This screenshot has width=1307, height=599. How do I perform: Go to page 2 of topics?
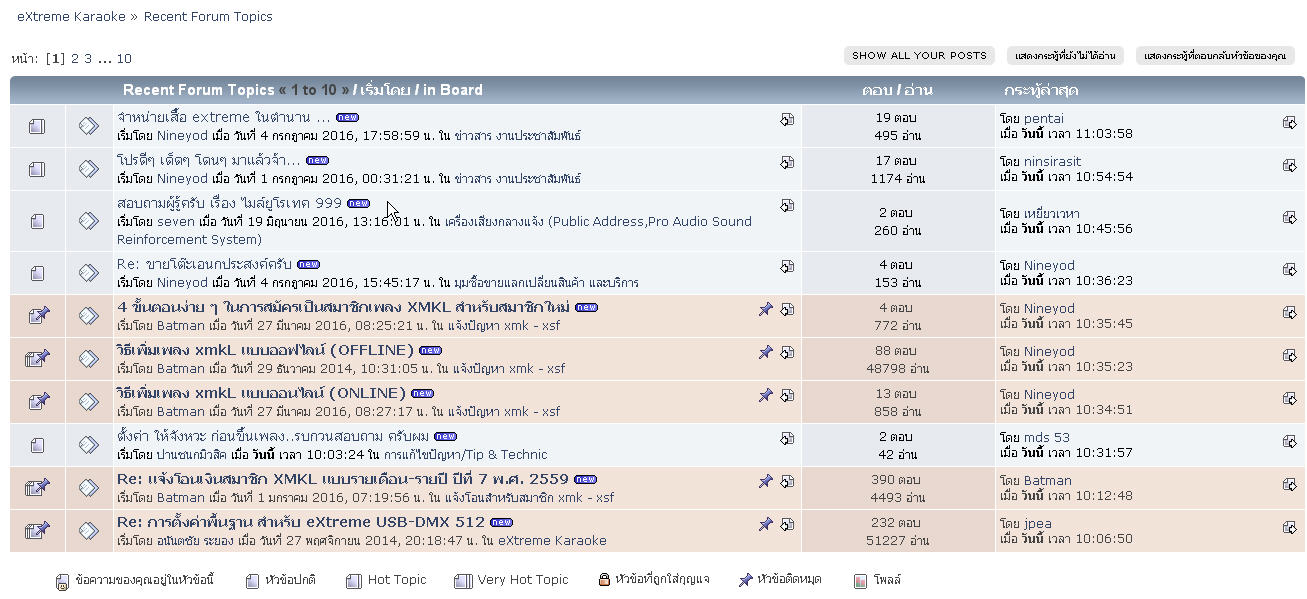pyautogui.click(x=75, y=58)
